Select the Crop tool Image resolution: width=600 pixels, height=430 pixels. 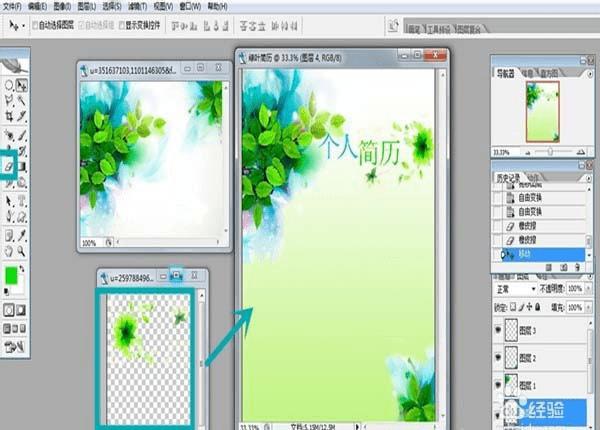pos(9,116)
